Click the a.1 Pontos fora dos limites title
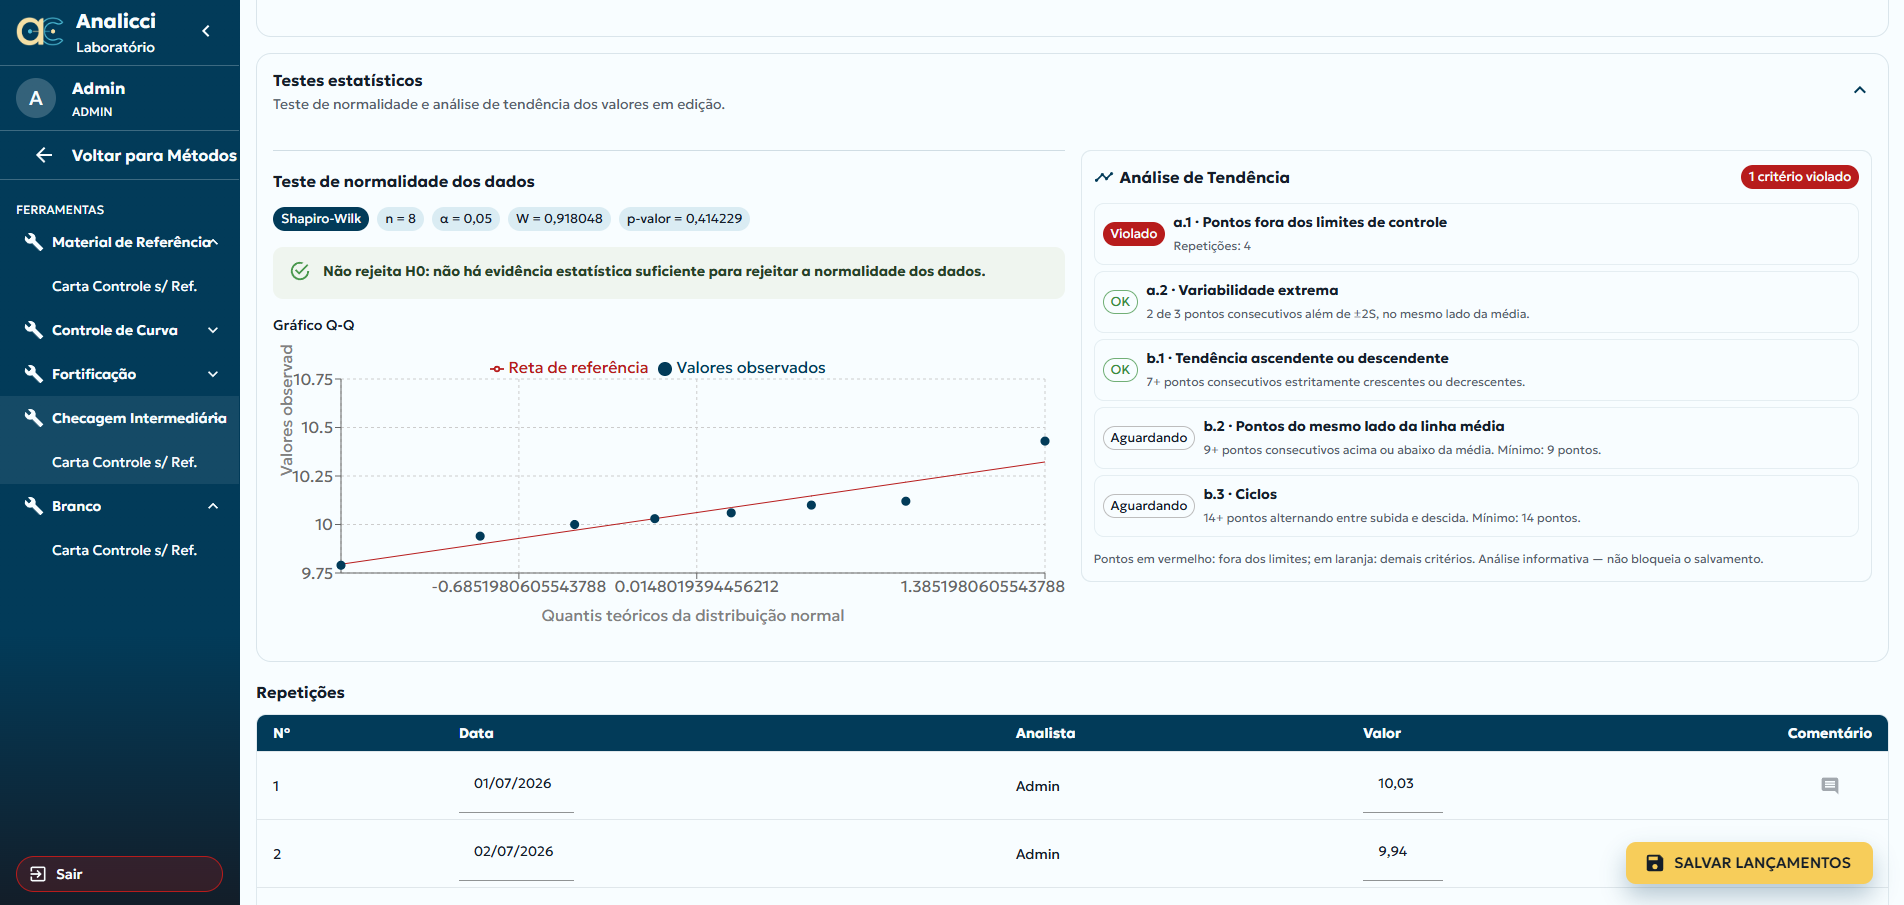This screenshot has width=1904, height=905. (1310, 222)
